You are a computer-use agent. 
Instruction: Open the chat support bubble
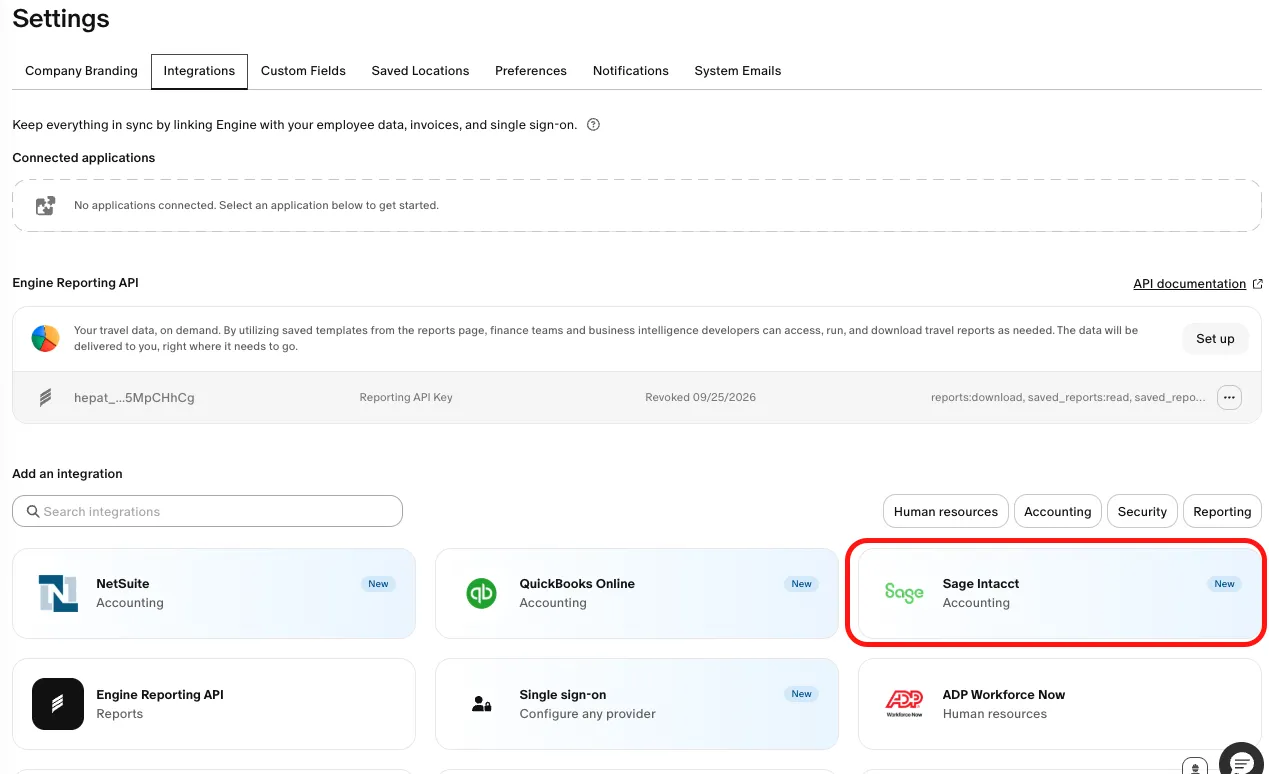tap(1242, 762)
